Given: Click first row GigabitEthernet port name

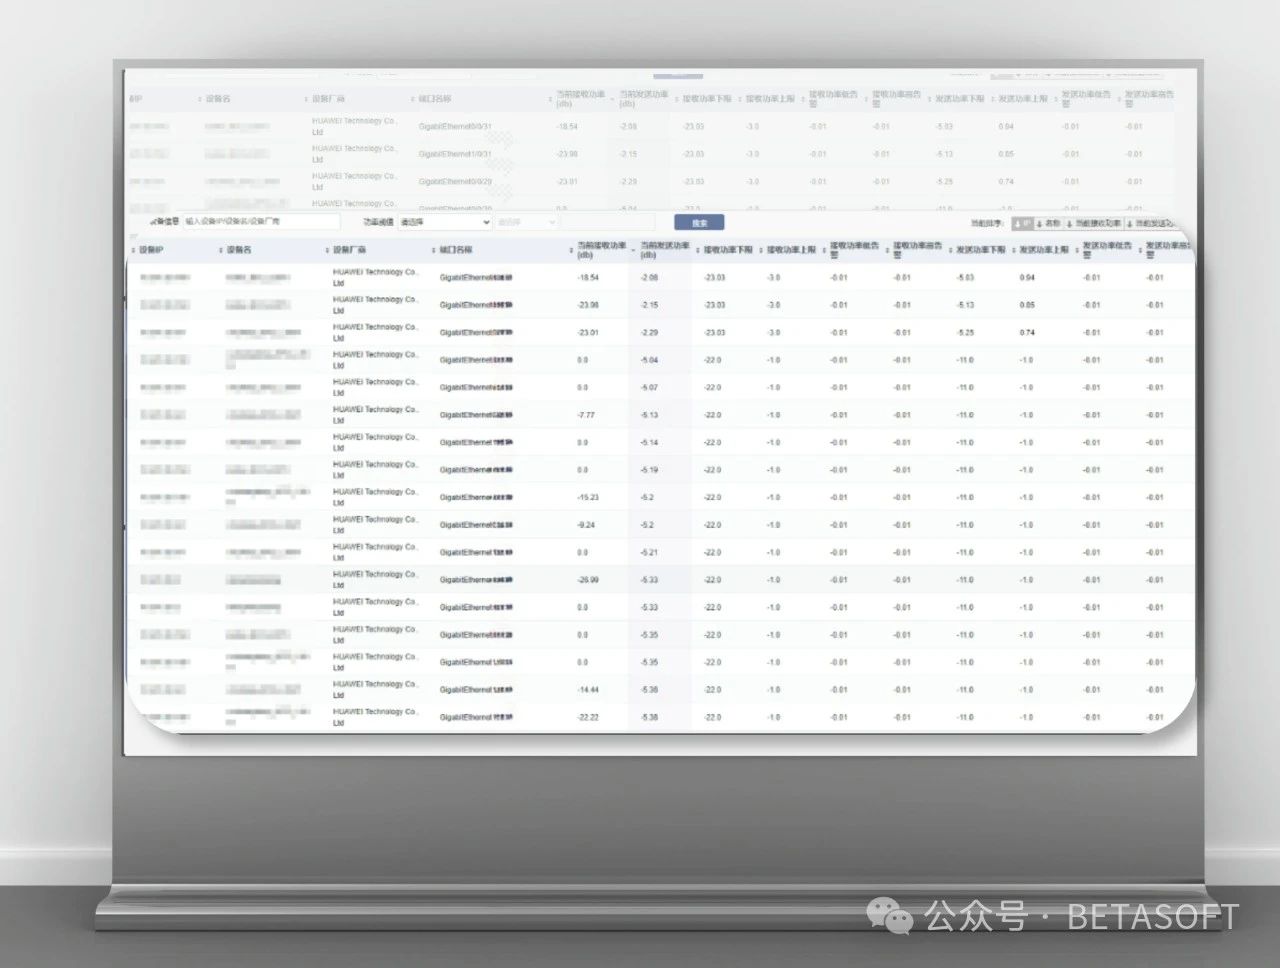Looking at the screenshot, I should tap(475, 278).
